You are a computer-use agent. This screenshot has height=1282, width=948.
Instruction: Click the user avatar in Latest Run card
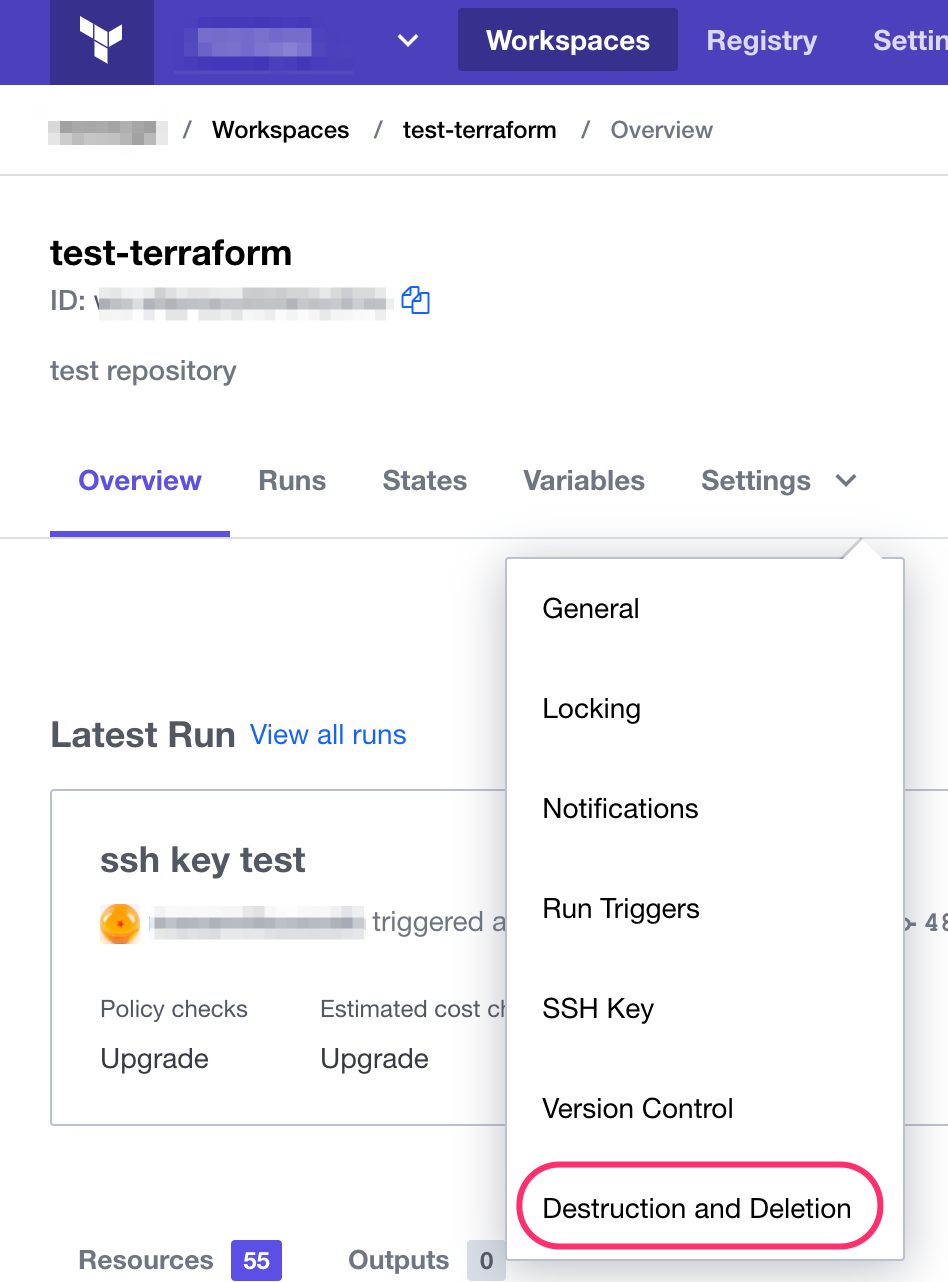pos(120,923)
